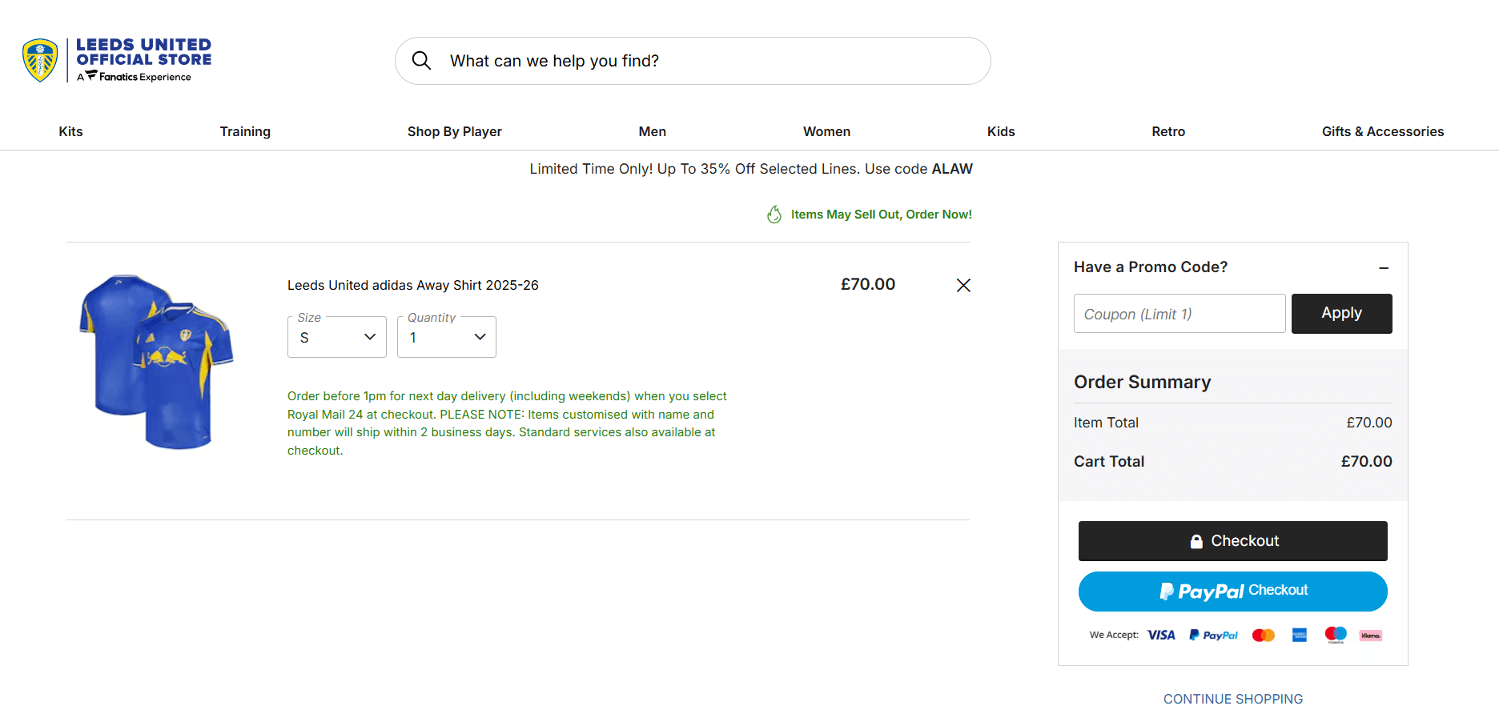The height and width of the screenshot is (726, 1500).
Task: Click the Mastercard payment icon
Action: tap(1263, 634)
